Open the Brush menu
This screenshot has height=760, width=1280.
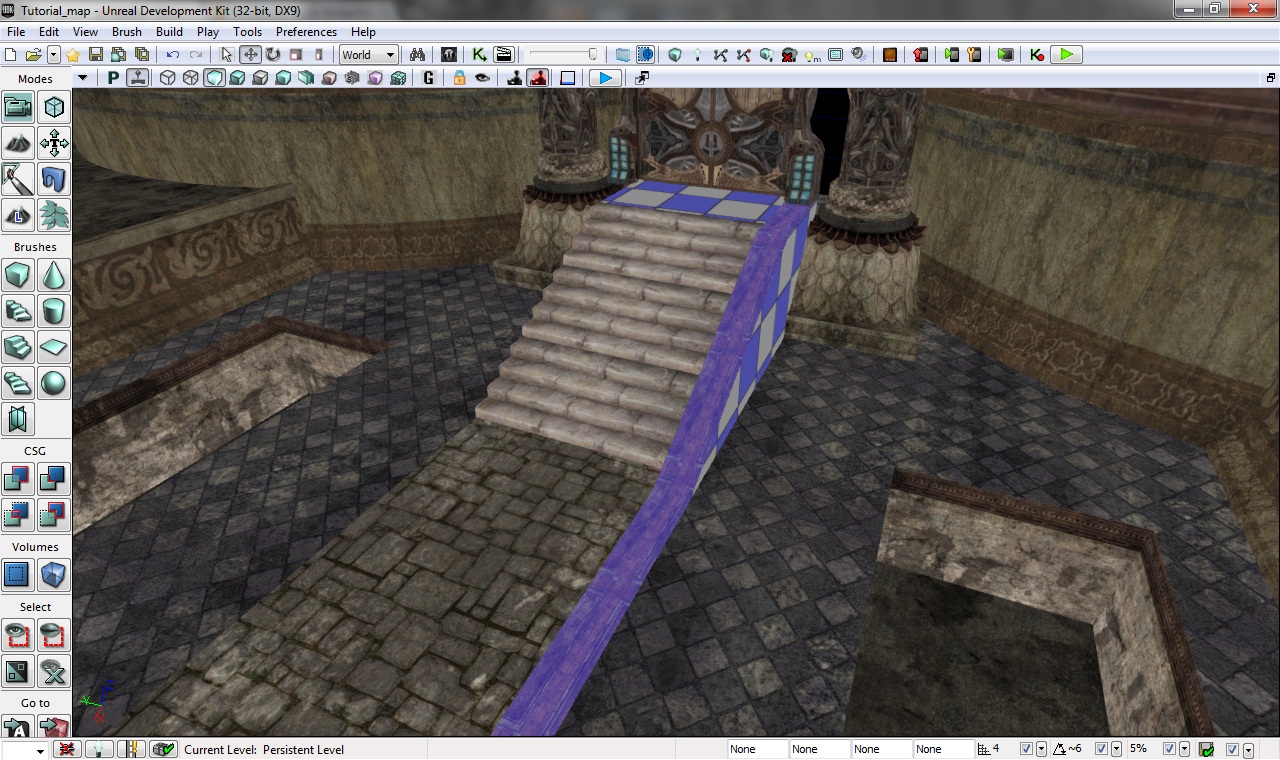(x=126, y=32)
